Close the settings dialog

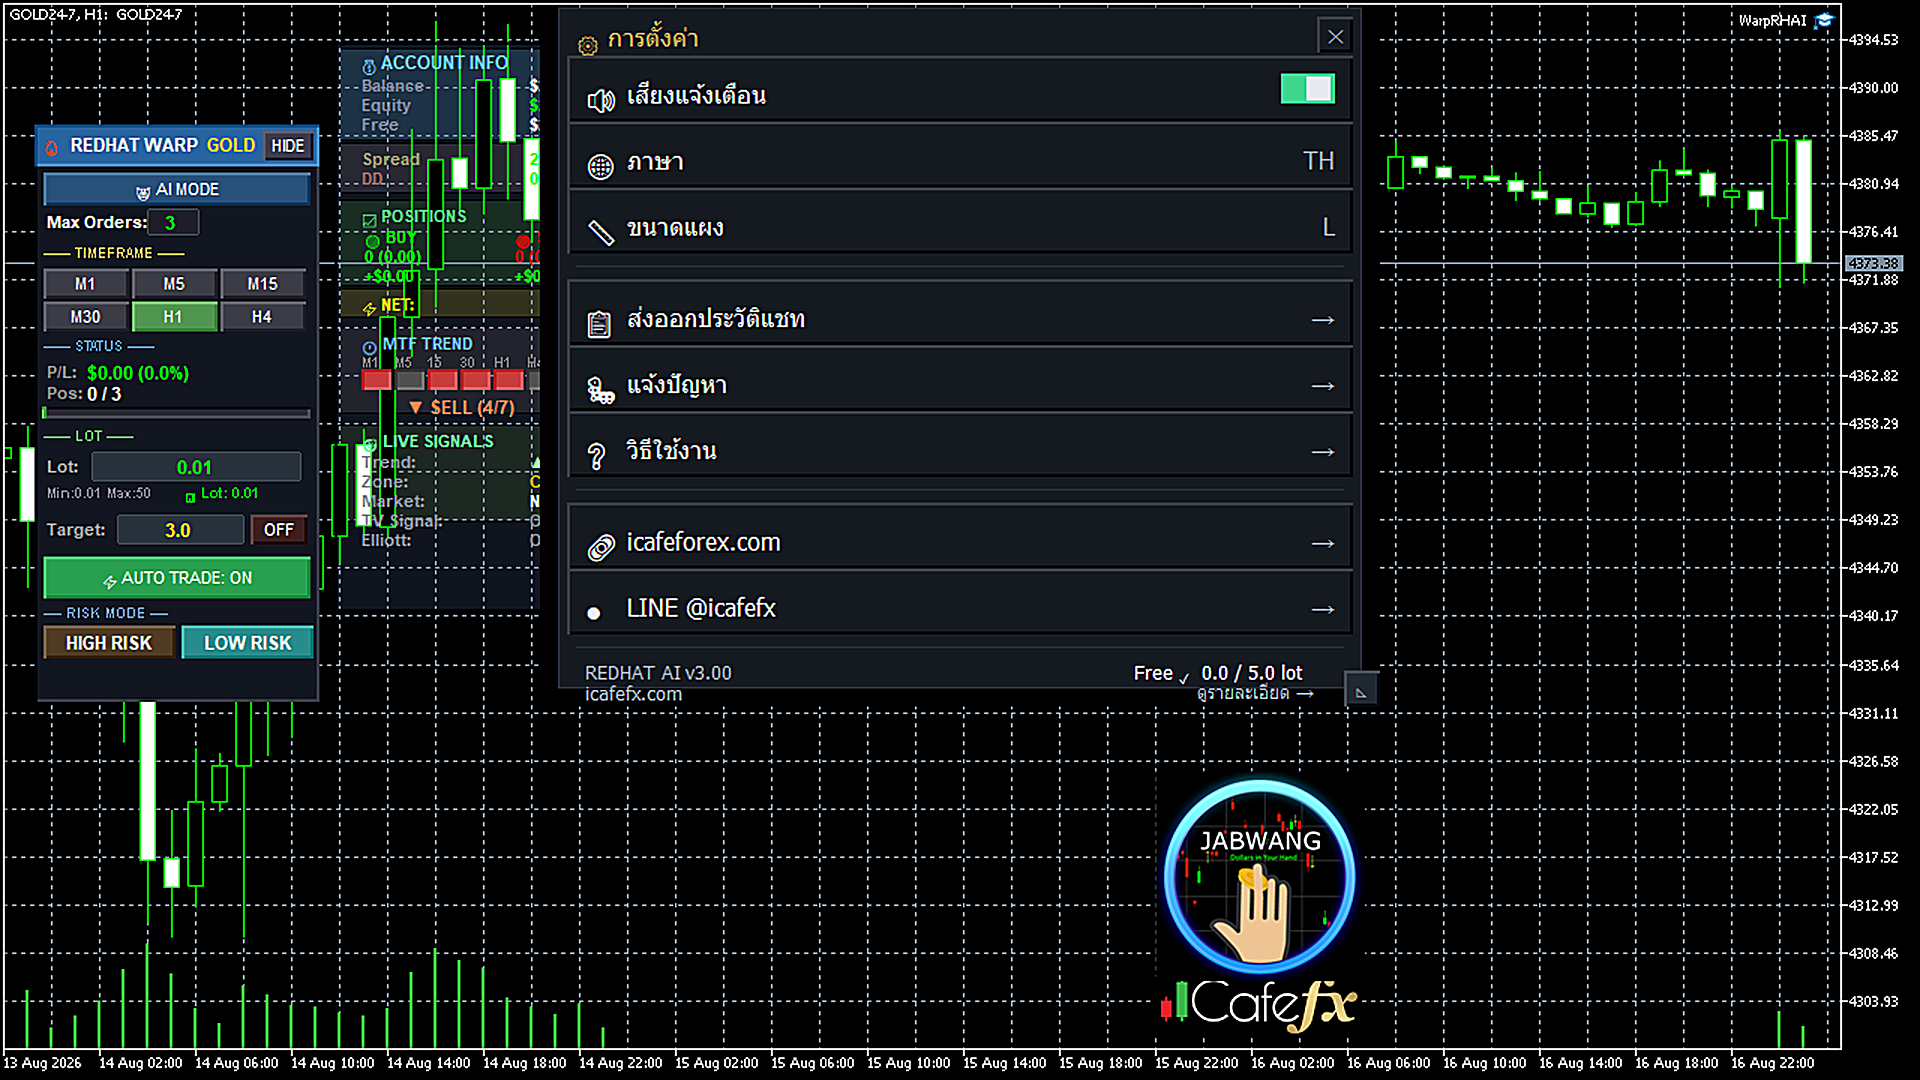tap(1335, 37)
